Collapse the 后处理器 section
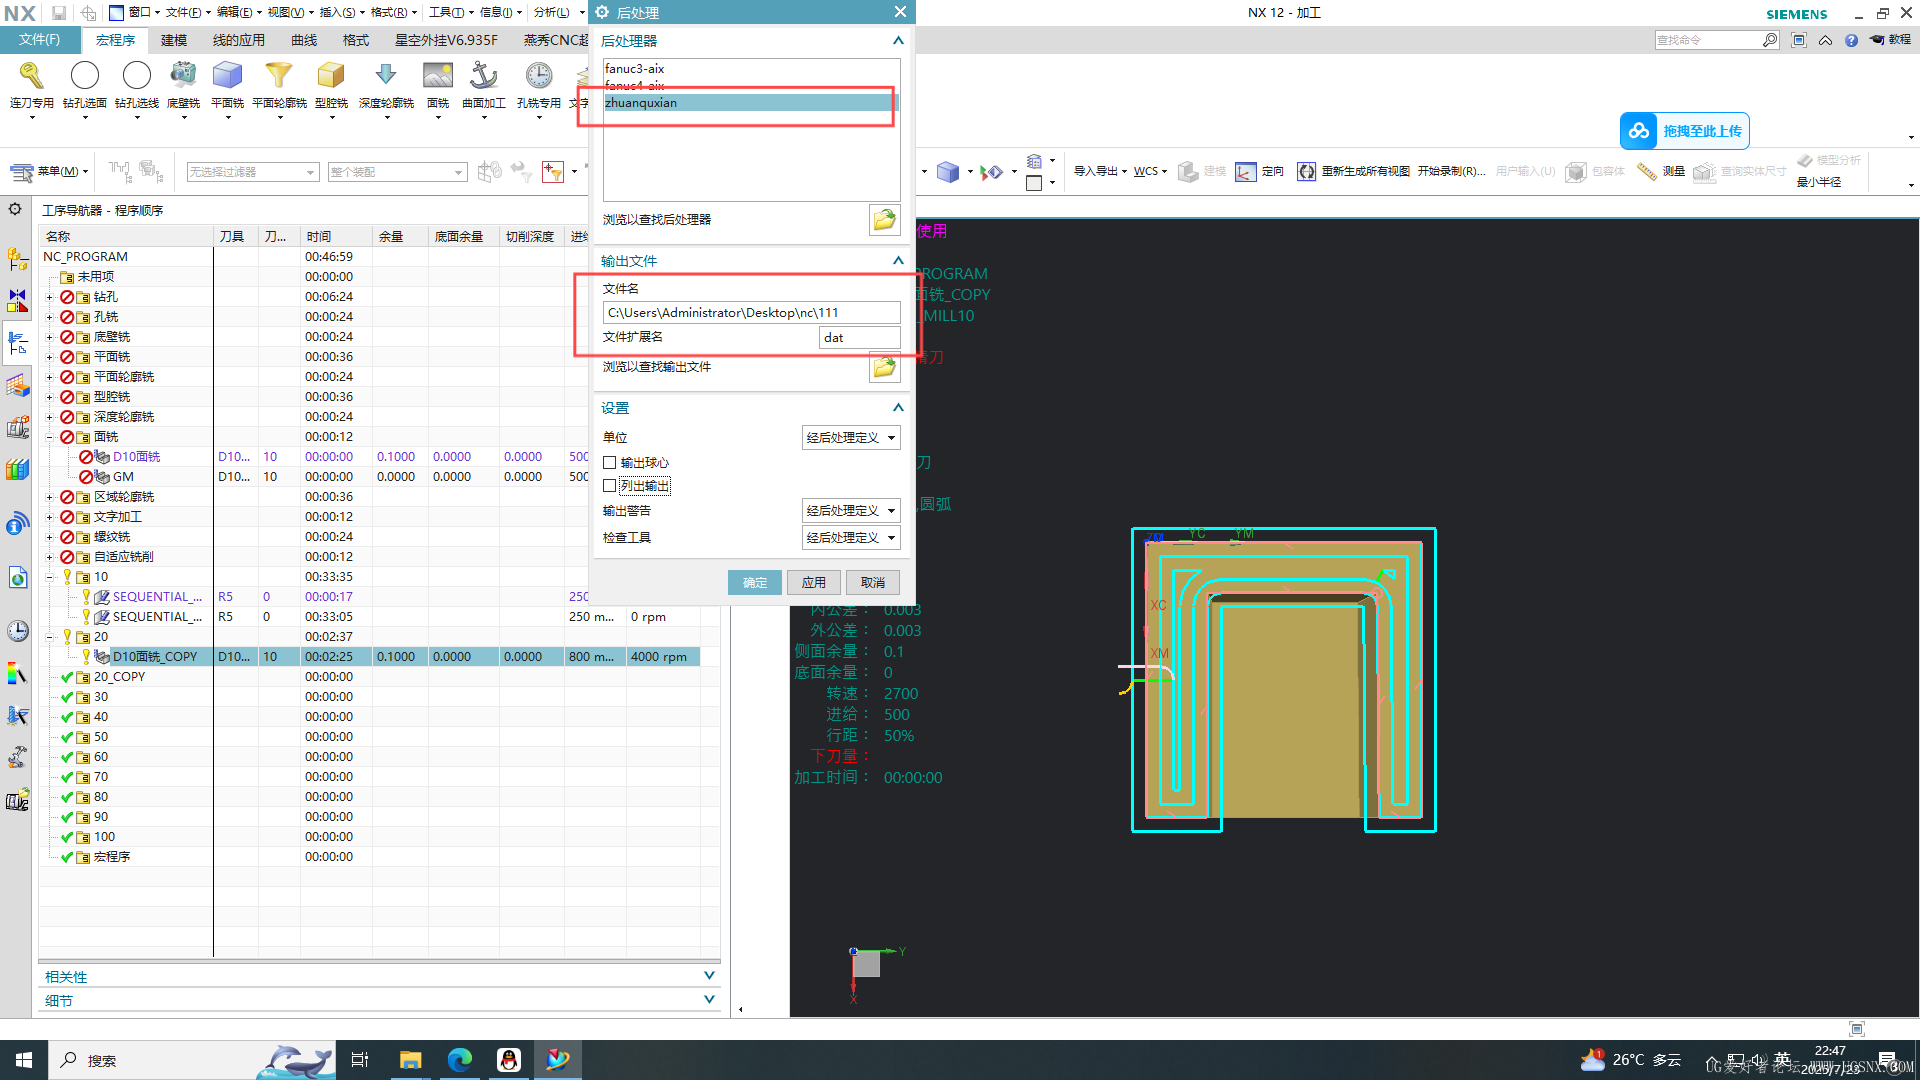The width and height of the screenshot is (1920, 1080). 897,41
